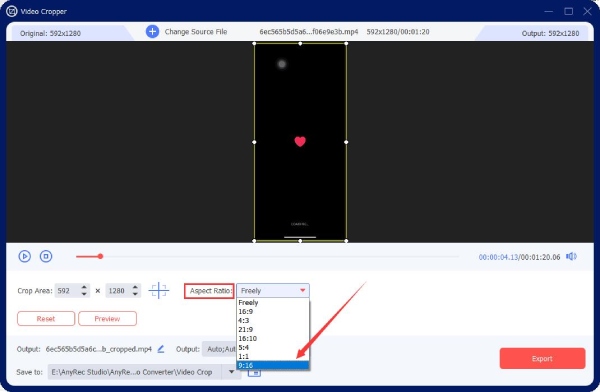This screenshot has height=392, width=600.
Task: Export the cropped video
Action: point(542,358)
